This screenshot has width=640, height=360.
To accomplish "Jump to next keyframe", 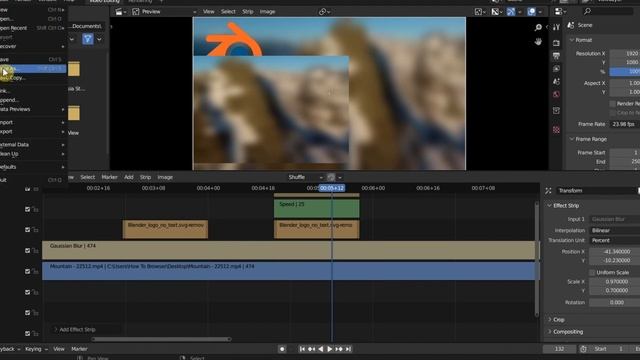I will 339,349.
